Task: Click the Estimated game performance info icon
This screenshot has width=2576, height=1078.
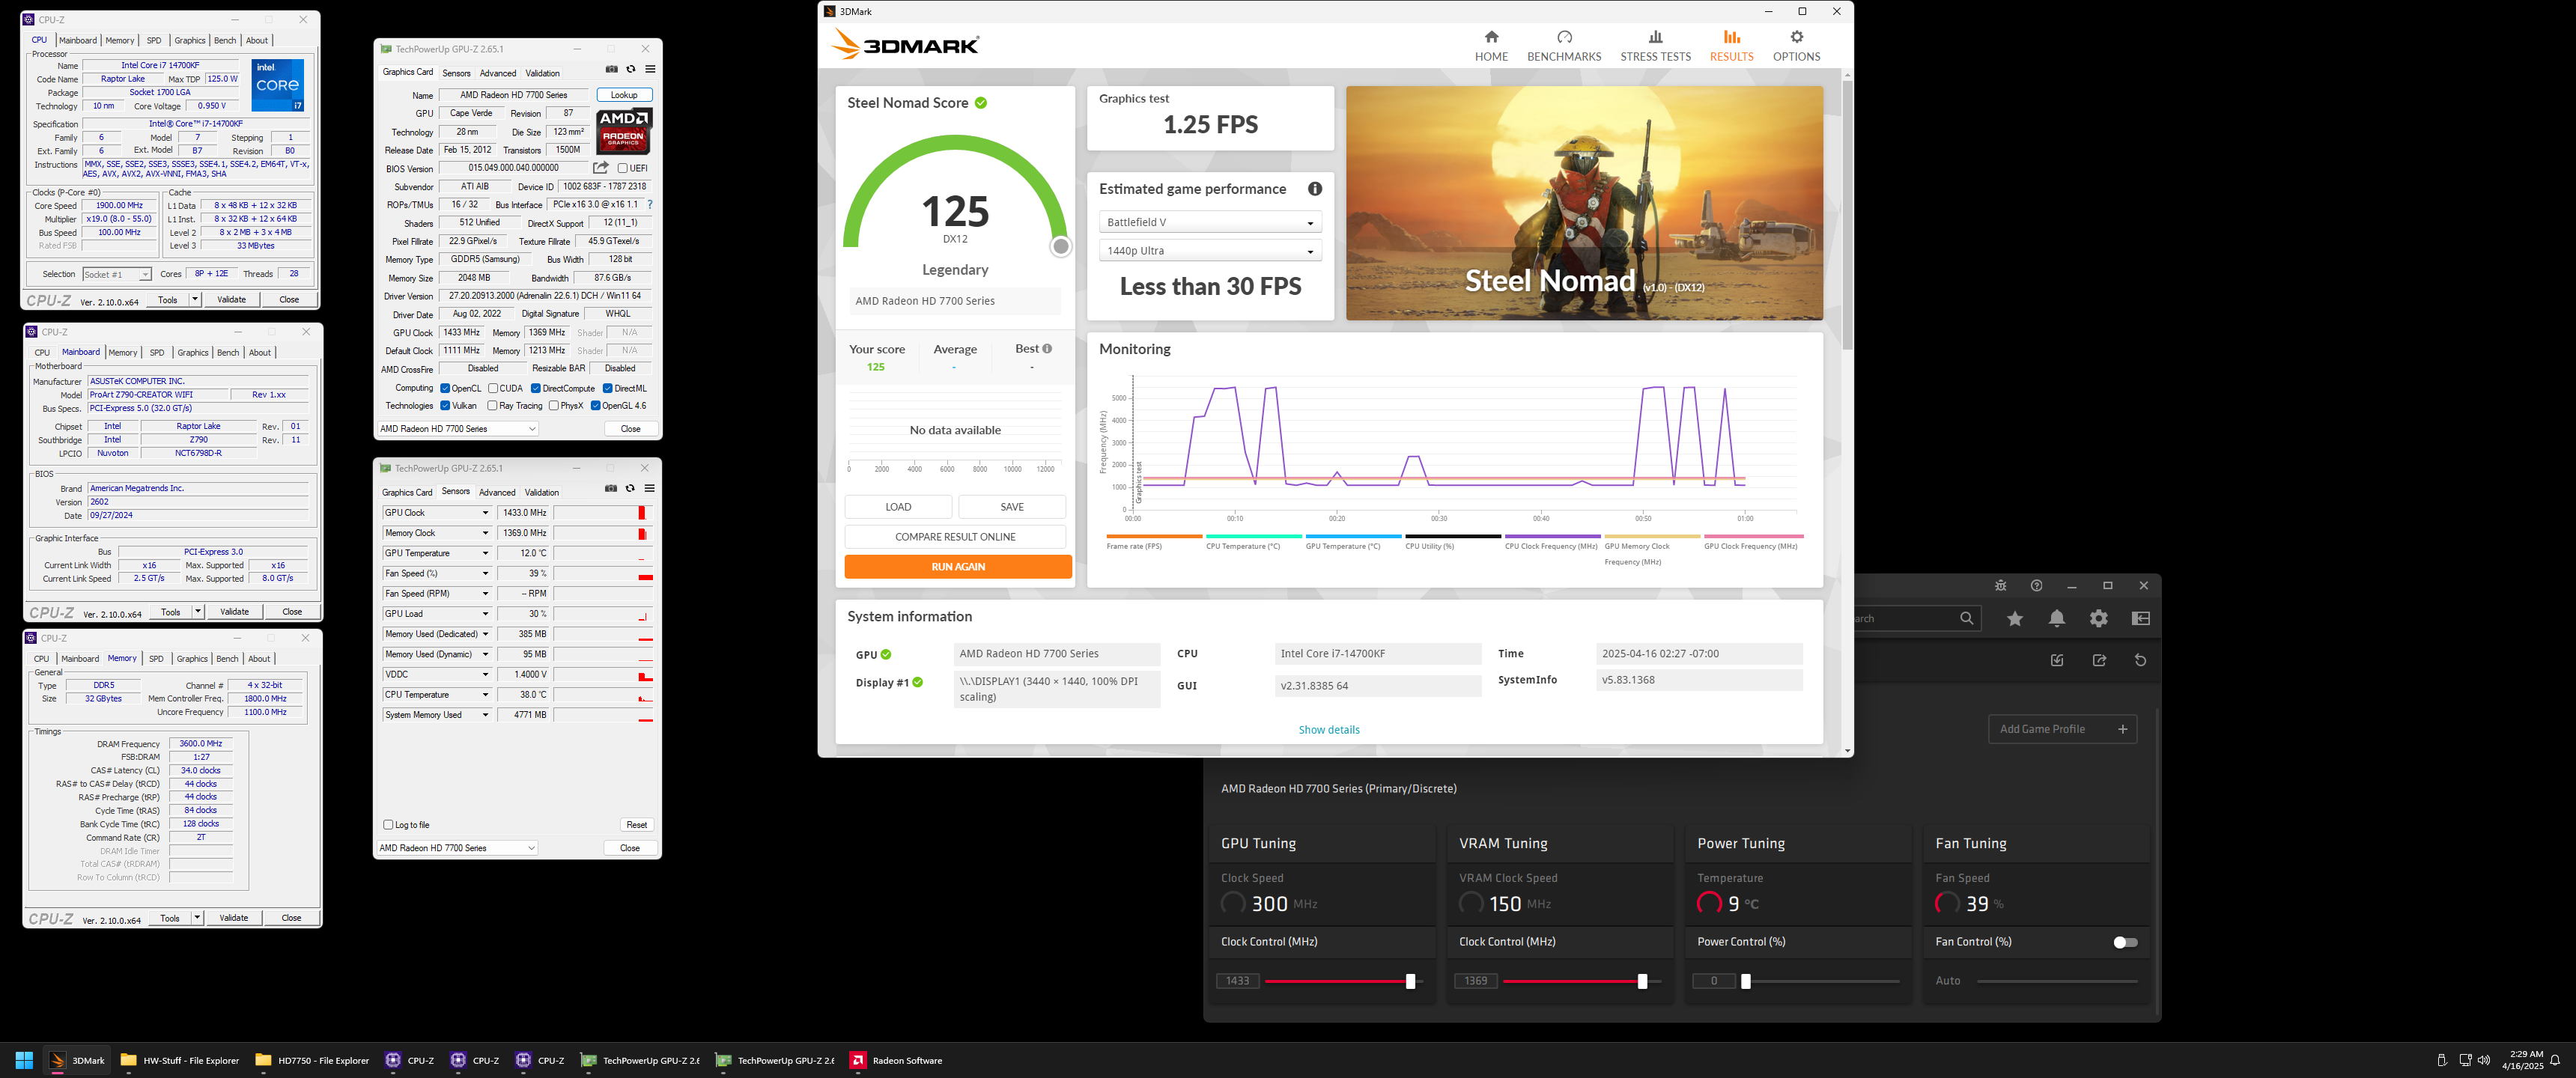Action: tap(1315, 189)
